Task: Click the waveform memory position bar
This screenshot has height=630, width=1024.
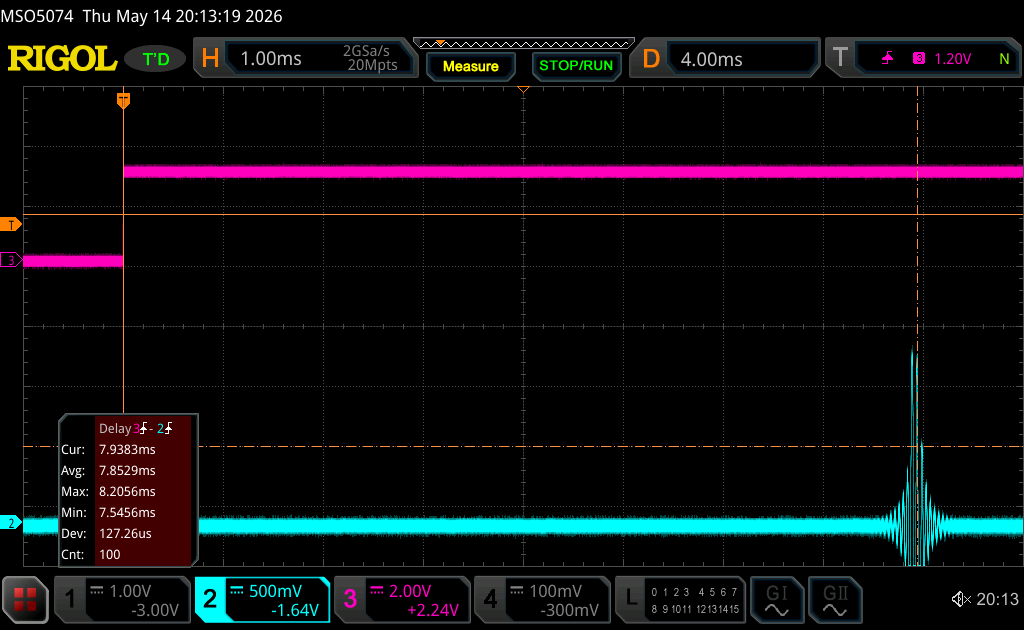Action: 524,44
